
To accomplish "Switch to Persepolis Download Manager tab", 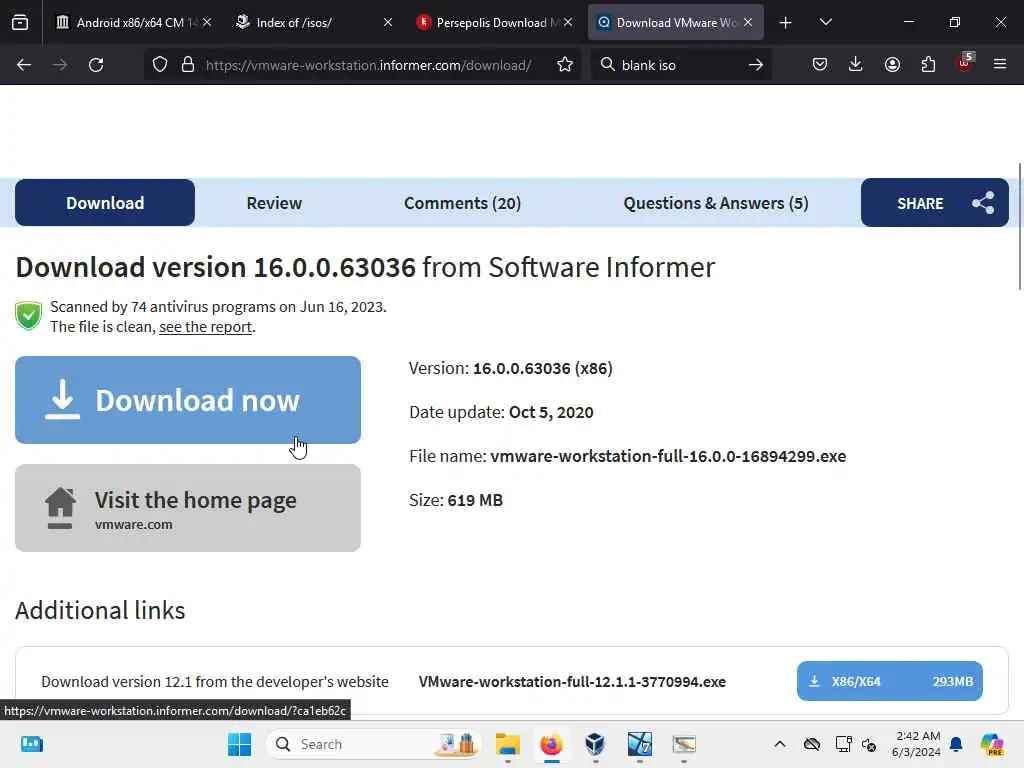I will [494, 23].
